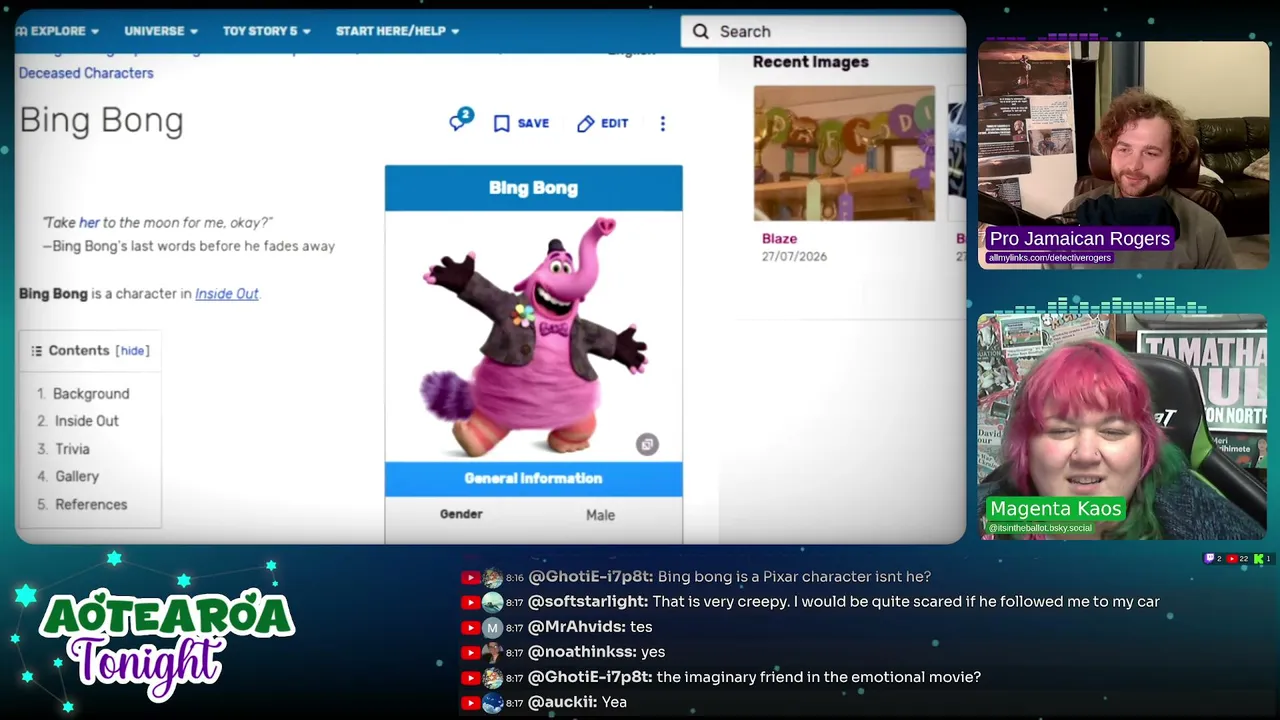Open the Blaze image title link

coord(779,239)
